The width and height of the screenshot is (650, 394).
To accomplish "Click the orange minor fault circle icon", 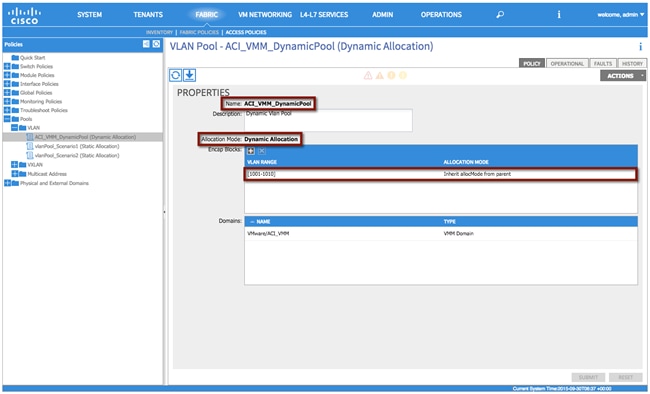I will pyautogui.click(x=391, y=75).
